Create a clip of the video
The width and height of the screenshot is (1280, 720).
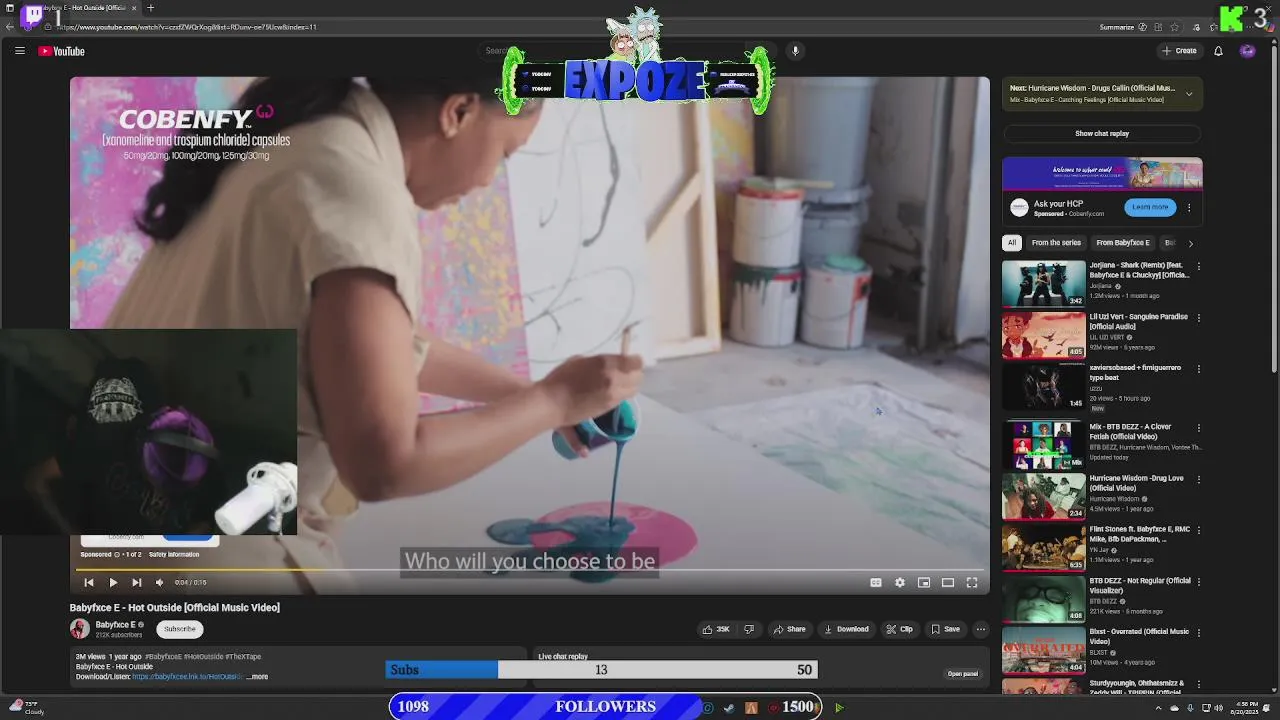900,629
